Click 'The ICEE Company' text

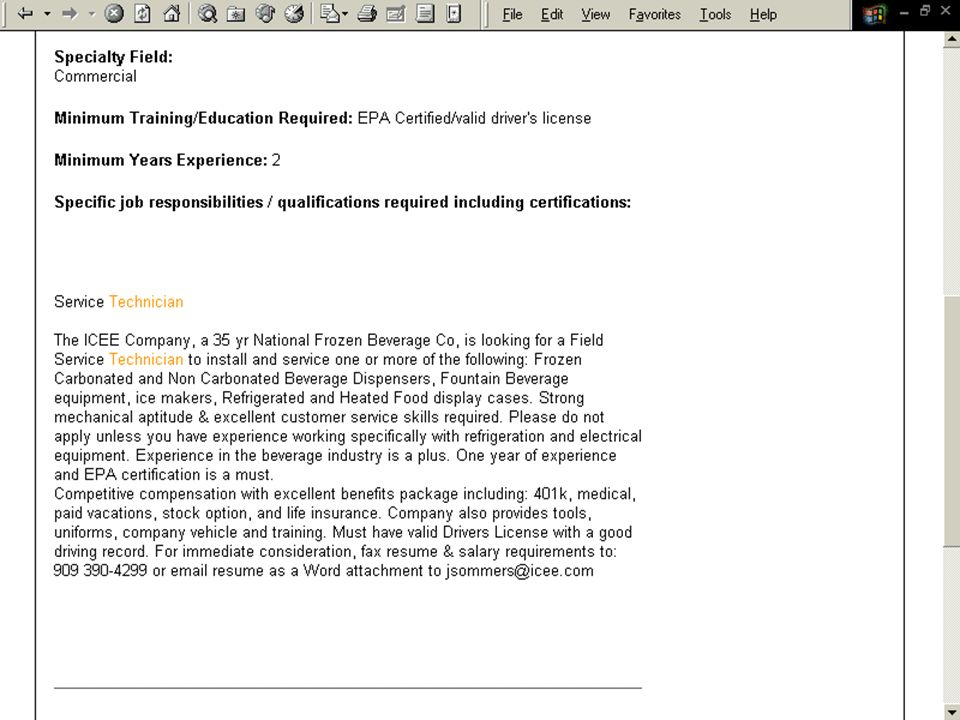click(122, 340)
